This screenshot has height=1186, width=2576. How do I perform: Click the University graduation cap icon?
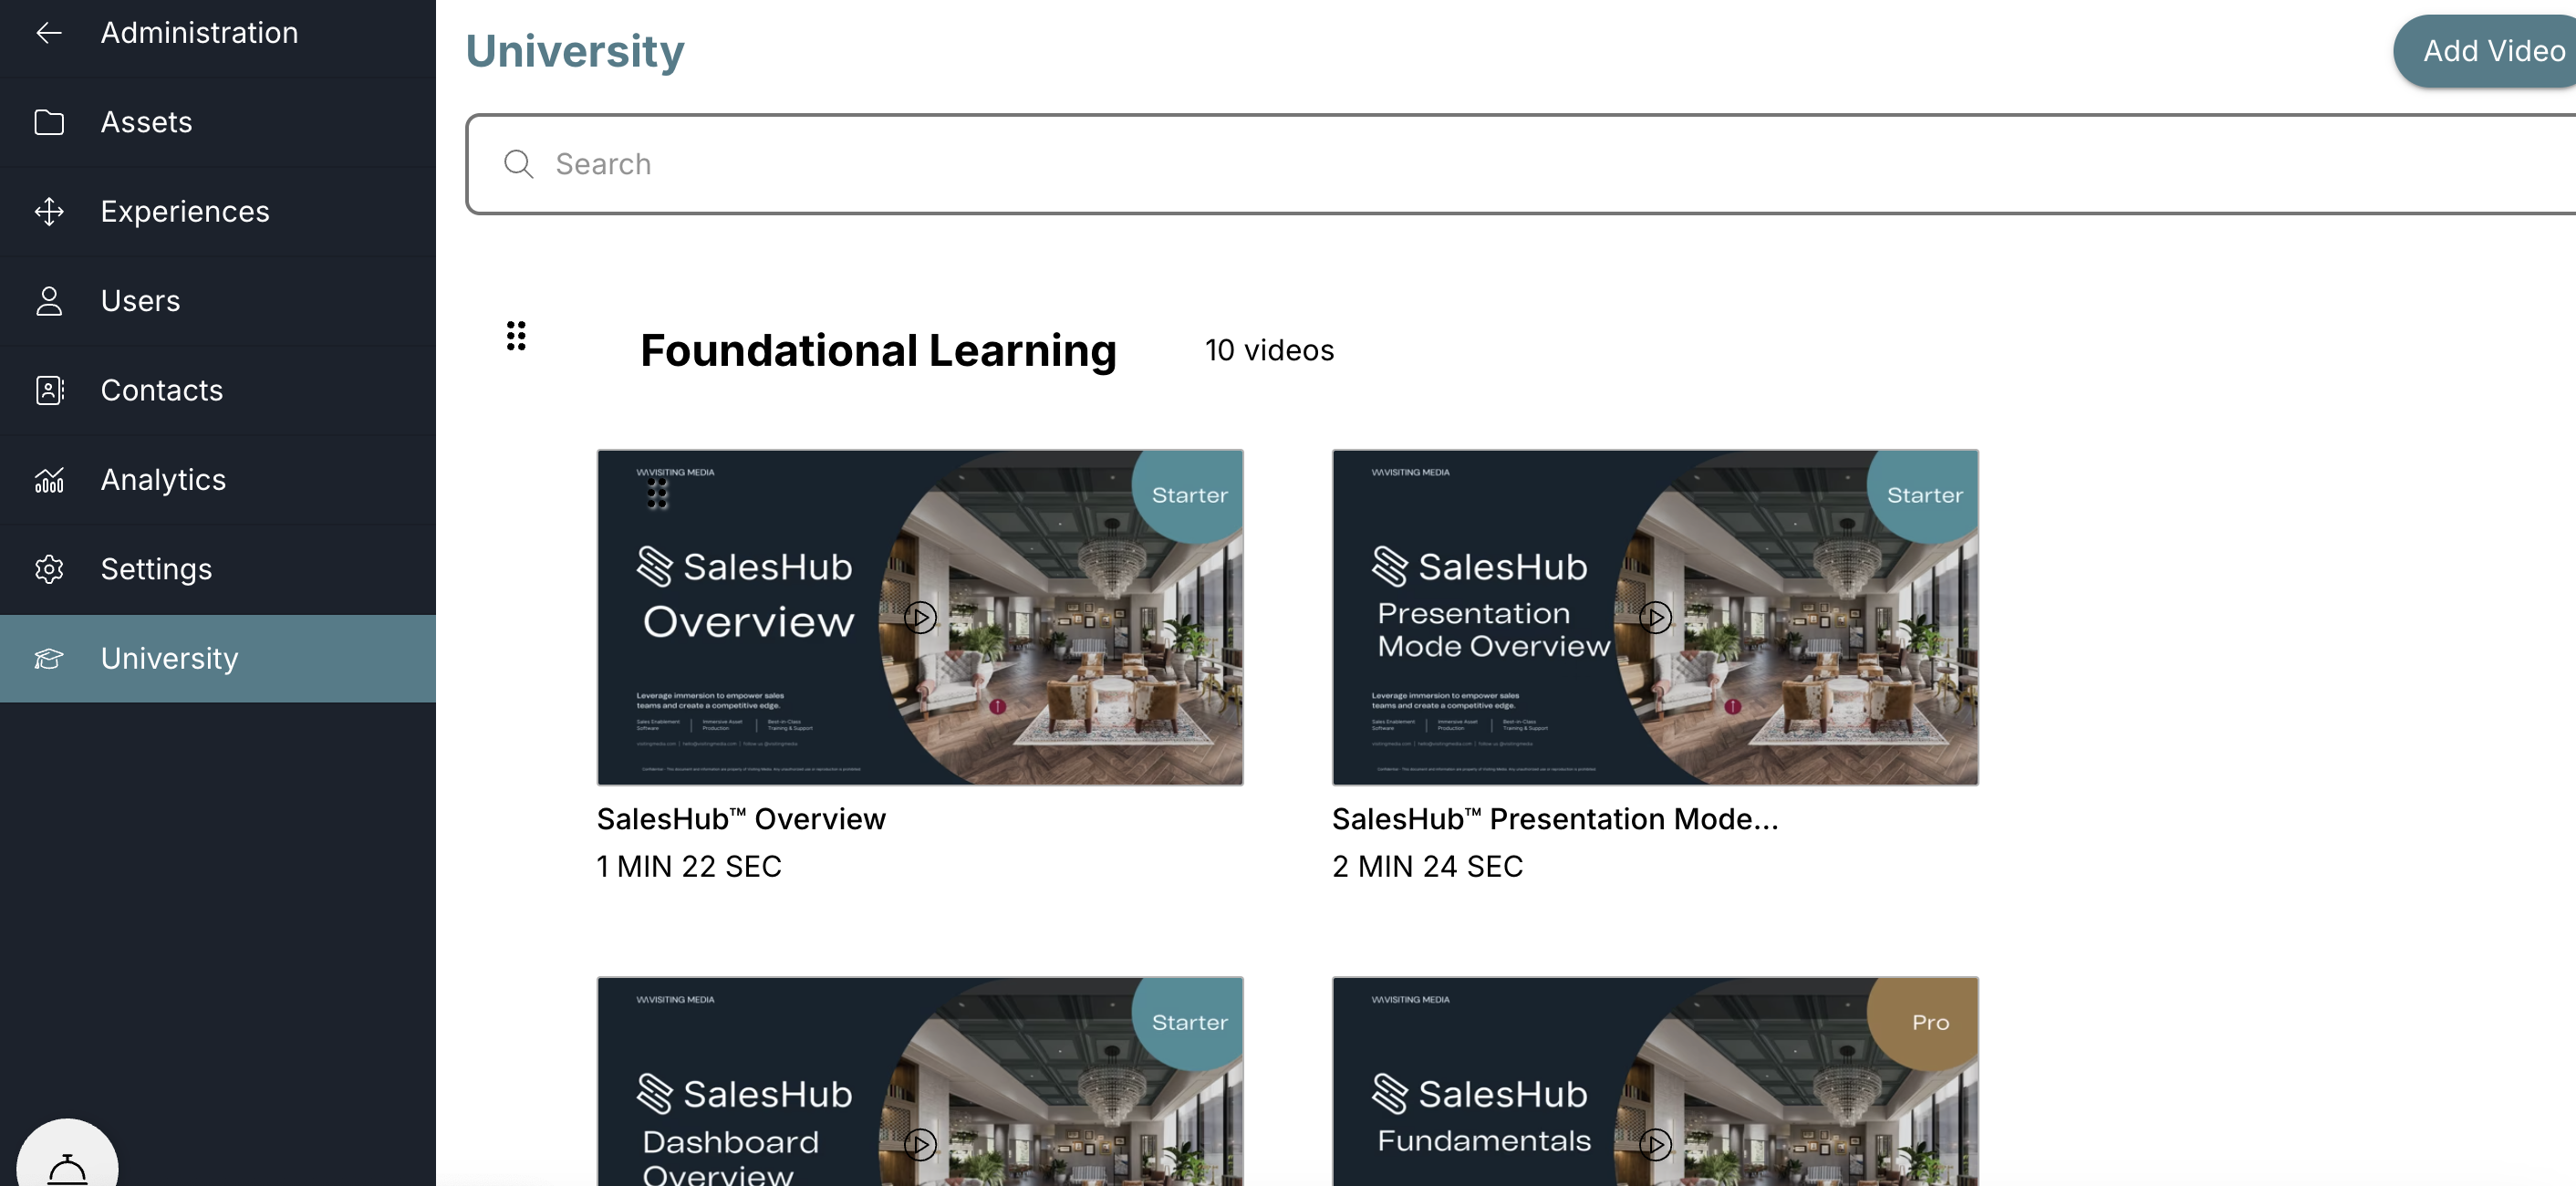coord(49,659)
